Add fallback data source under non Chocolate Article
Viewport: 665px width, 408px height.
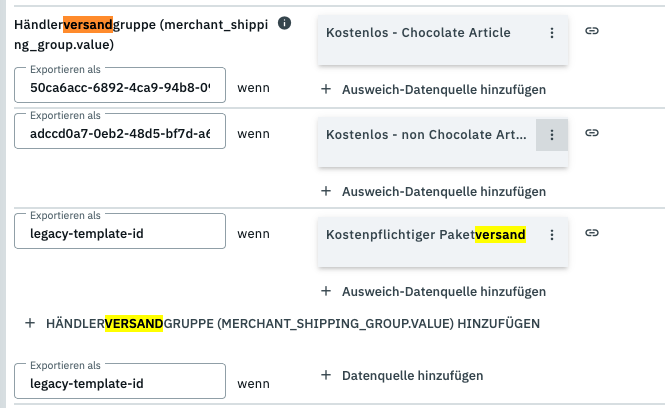coord(433,191)
